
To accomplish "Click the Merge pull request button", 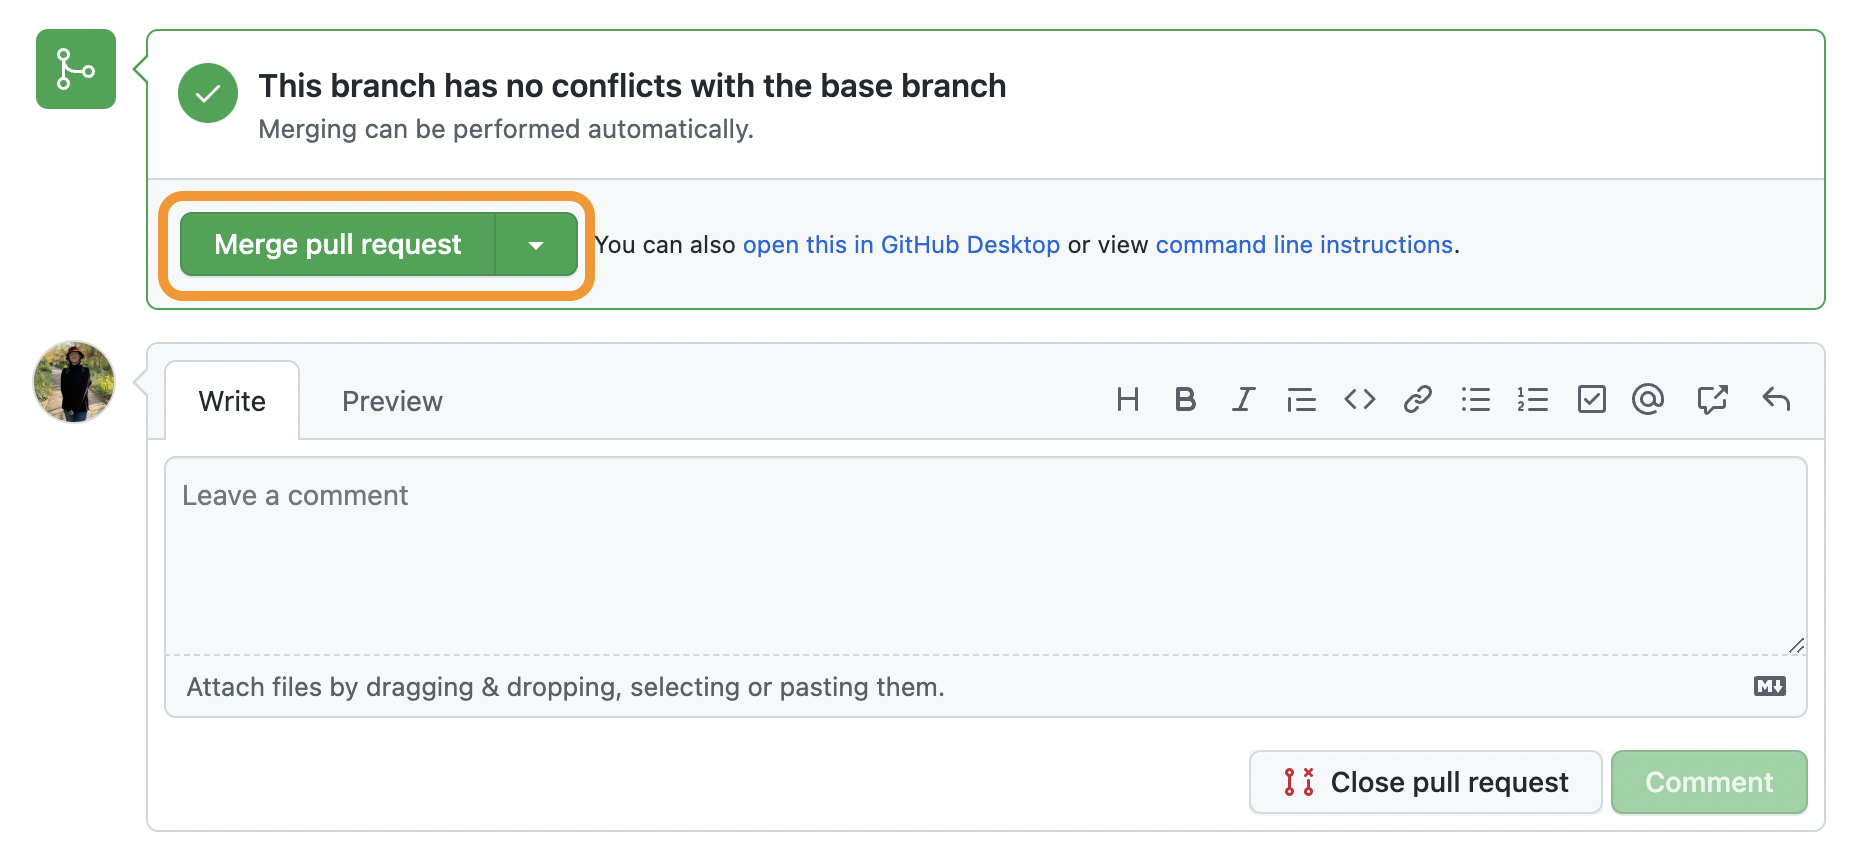I will (x=338, y=245).
